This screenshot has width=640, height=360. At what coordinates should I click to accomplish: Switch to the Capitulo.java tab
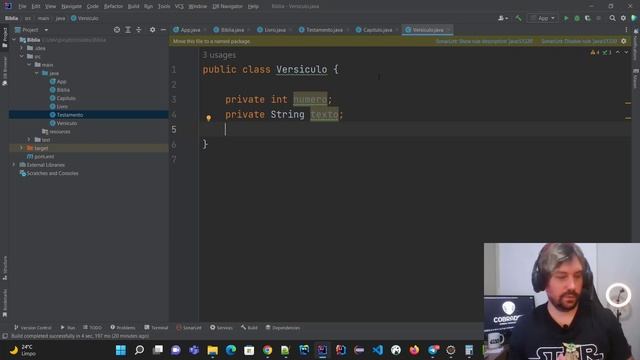coord(377,30)
